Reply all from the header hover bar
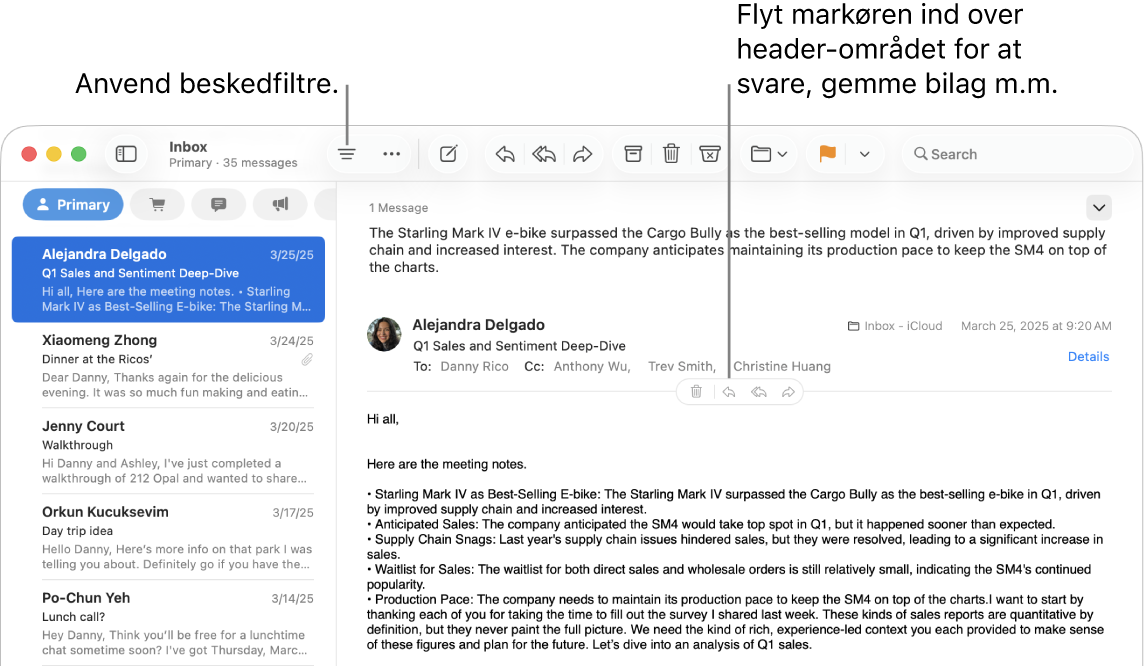The image size is (1144, 668). click(759, 392)
